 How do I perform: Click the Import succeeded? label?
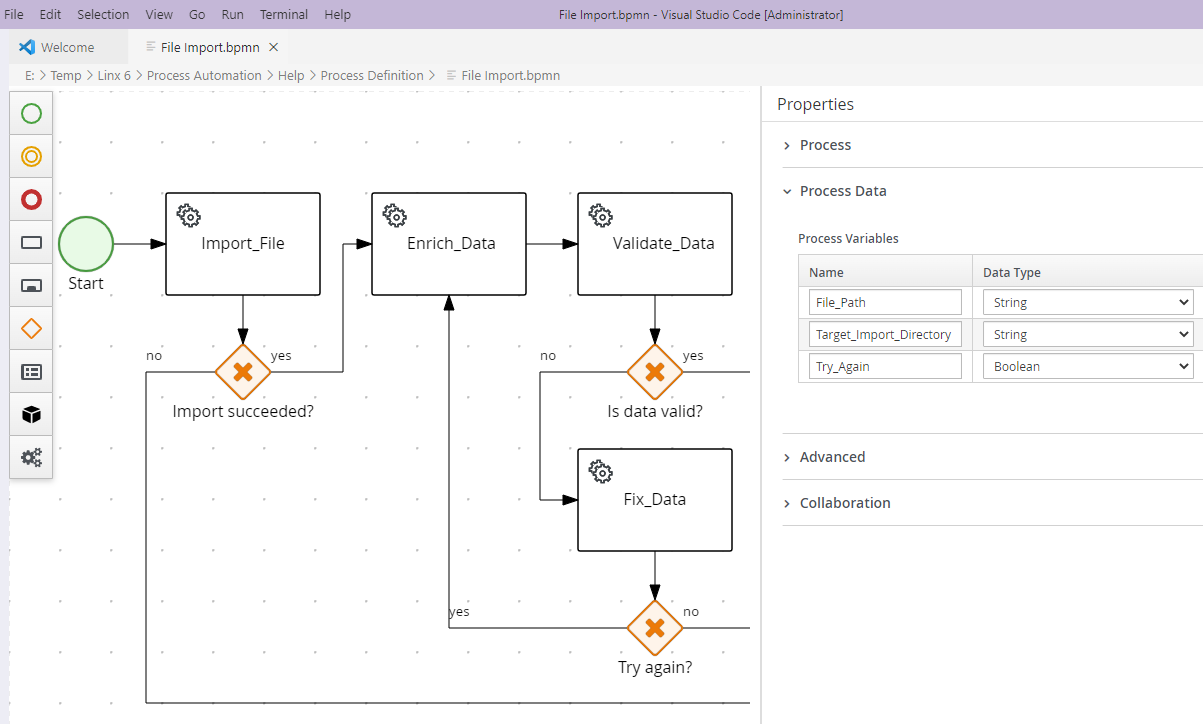point(243,411)
